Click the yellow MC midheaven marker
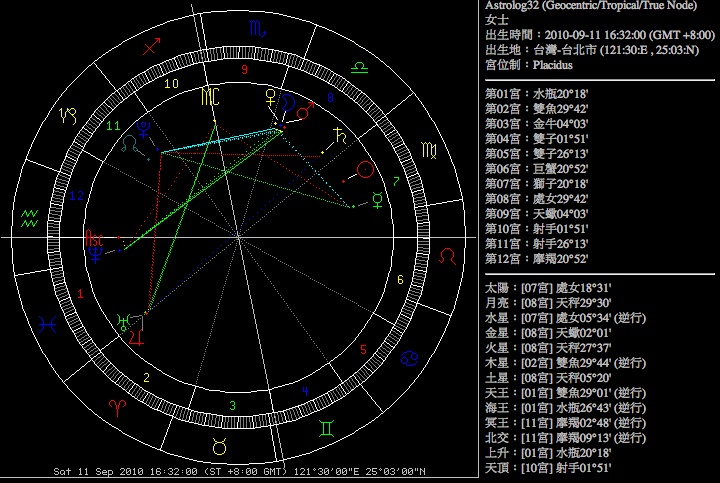Image resolution: width=720 pixels, height=483 pixels. pos(210,97)
